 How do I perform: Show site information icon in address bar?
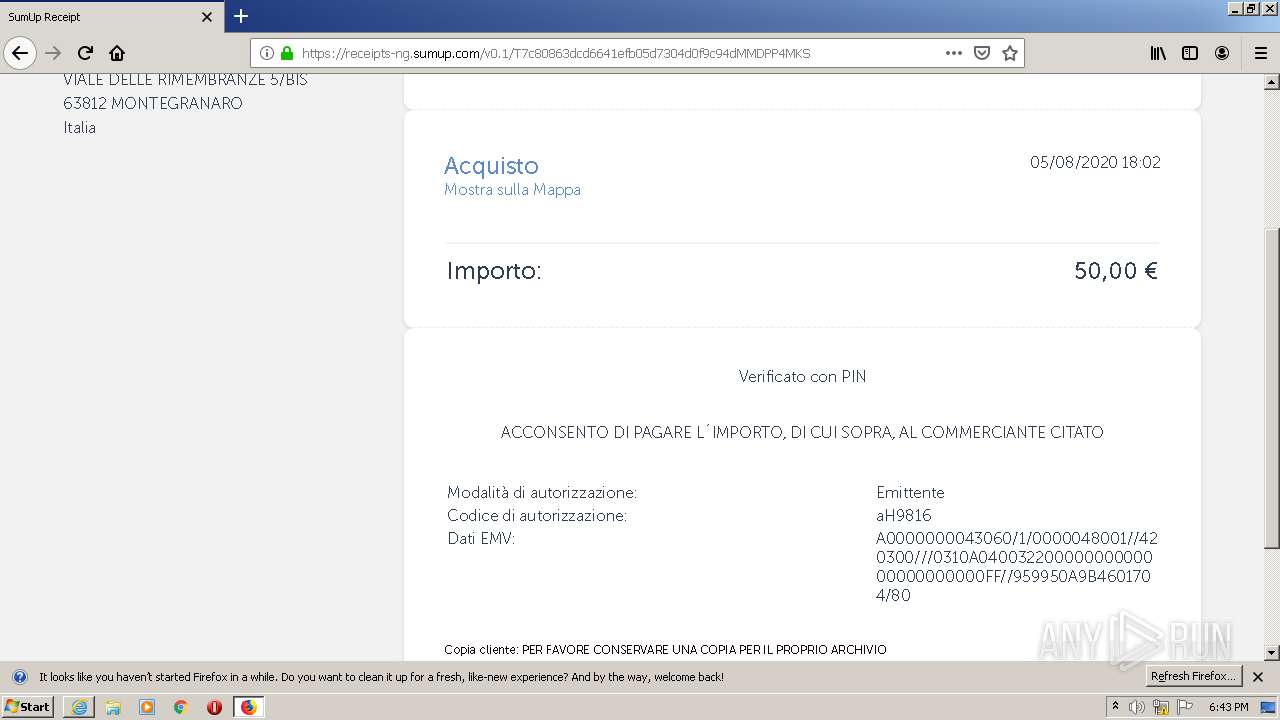pyautogui.click(x=267, y=53)
